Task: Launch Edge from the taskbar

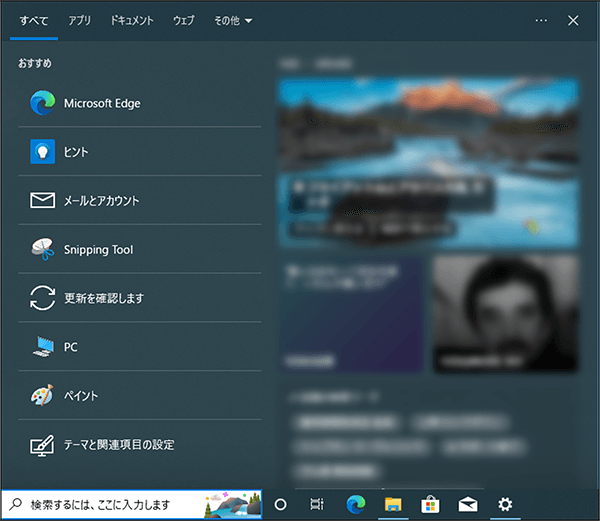Action: pyautogui.click(x=356, y=505)
